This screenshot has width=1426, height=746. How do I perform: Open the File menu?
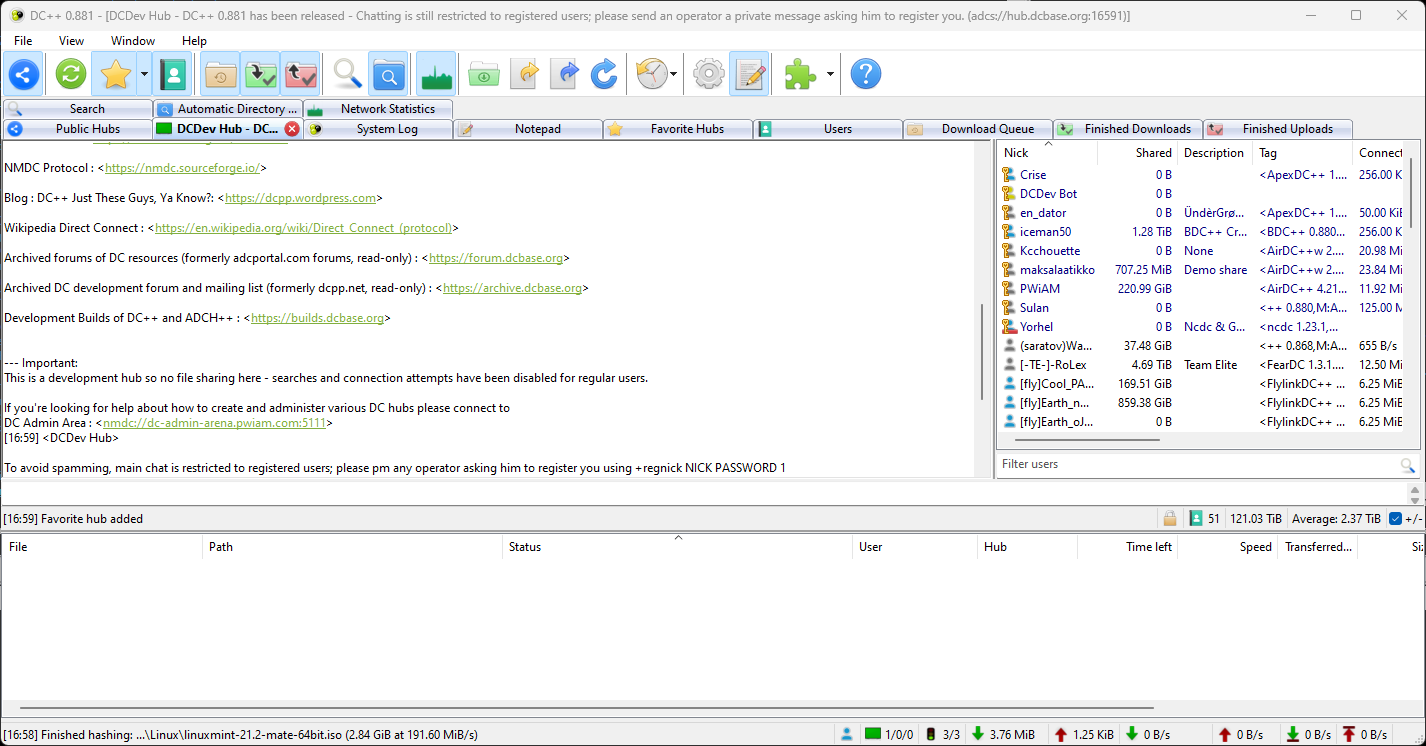[x=23, y=41]
